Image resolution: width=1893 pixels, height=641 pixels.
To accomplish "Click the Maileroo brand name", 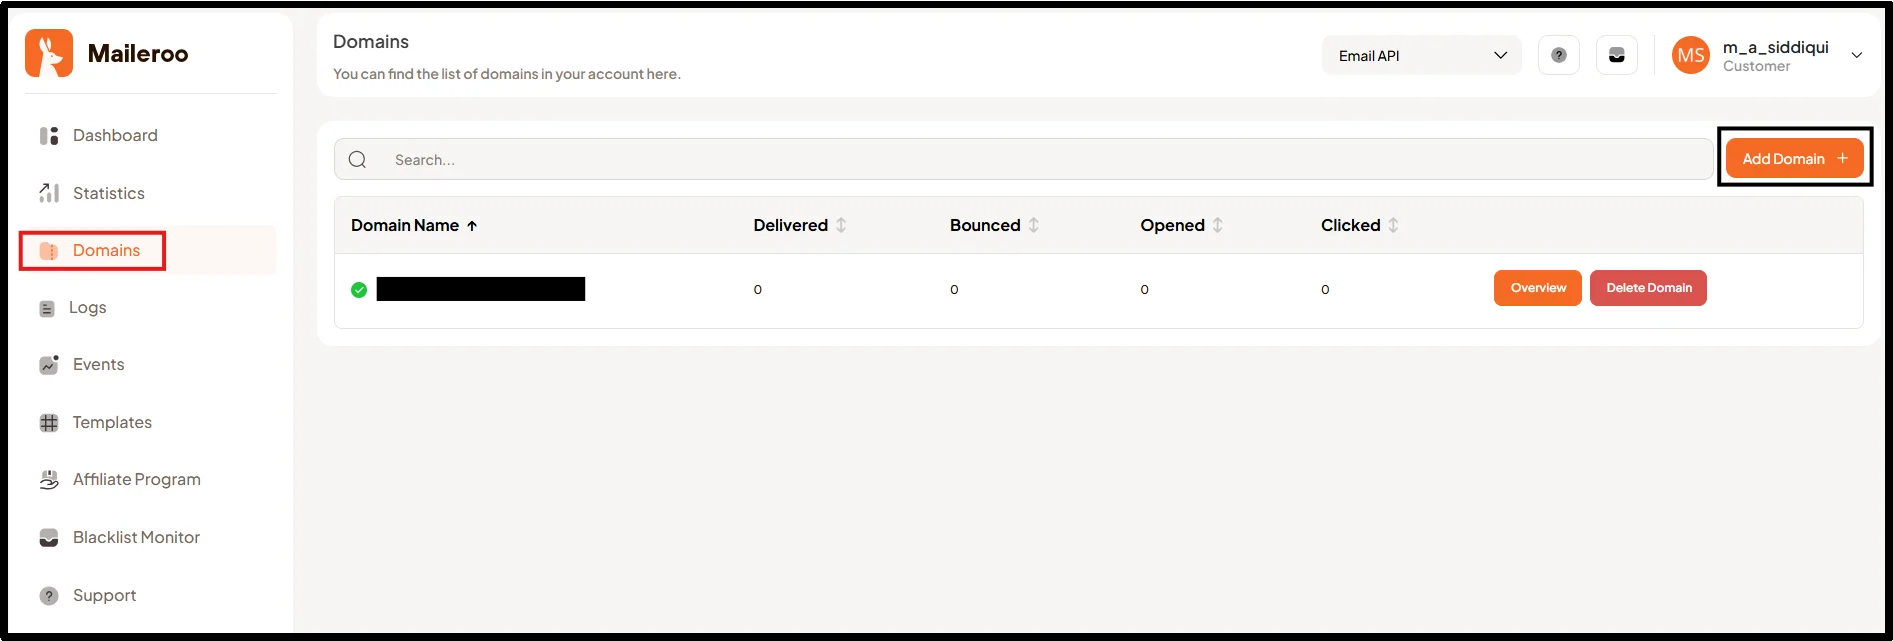I will [138, 54].
